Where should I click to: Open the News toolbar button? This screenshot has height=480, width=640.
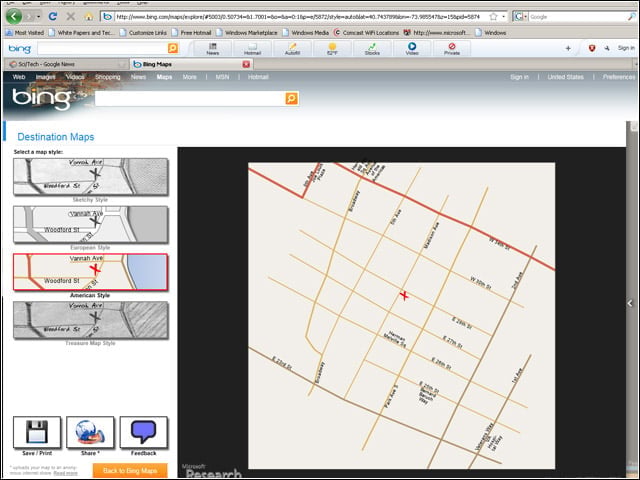point(212,49)
